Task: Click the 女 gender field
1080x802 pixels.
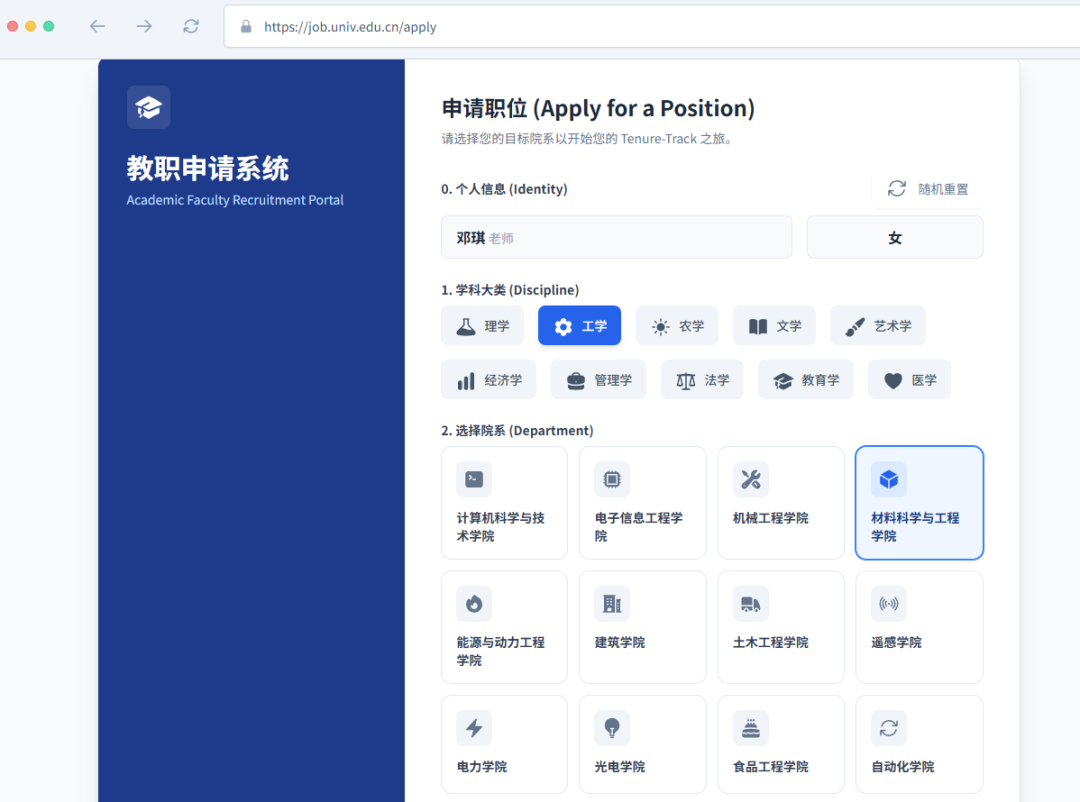Action: pos(895,238)
